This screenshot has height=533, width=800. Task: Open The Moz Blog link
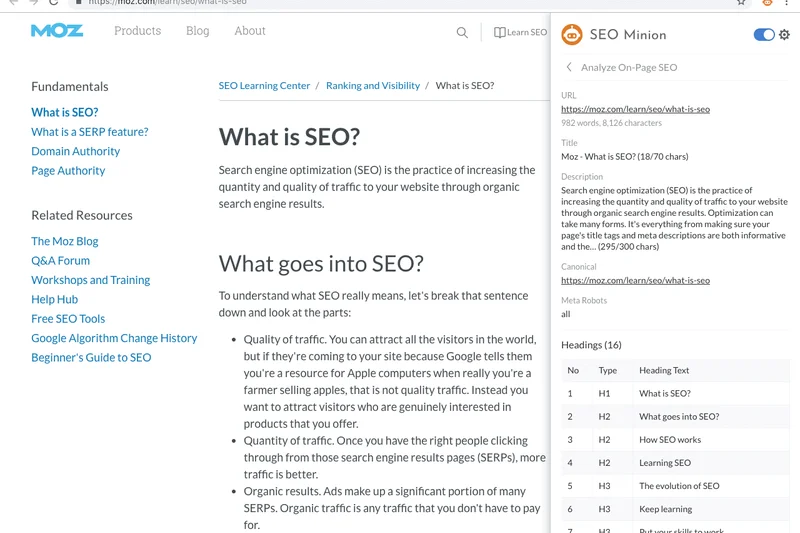point(64,241)
